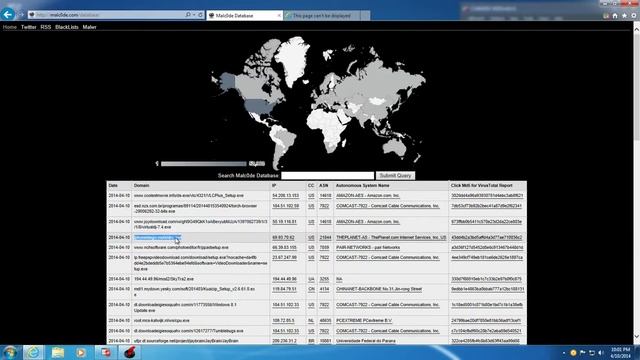The height and width of the screenshot is (360, 640).
Task: Click the page scrollbar up arrow
Action: (636, 29)
